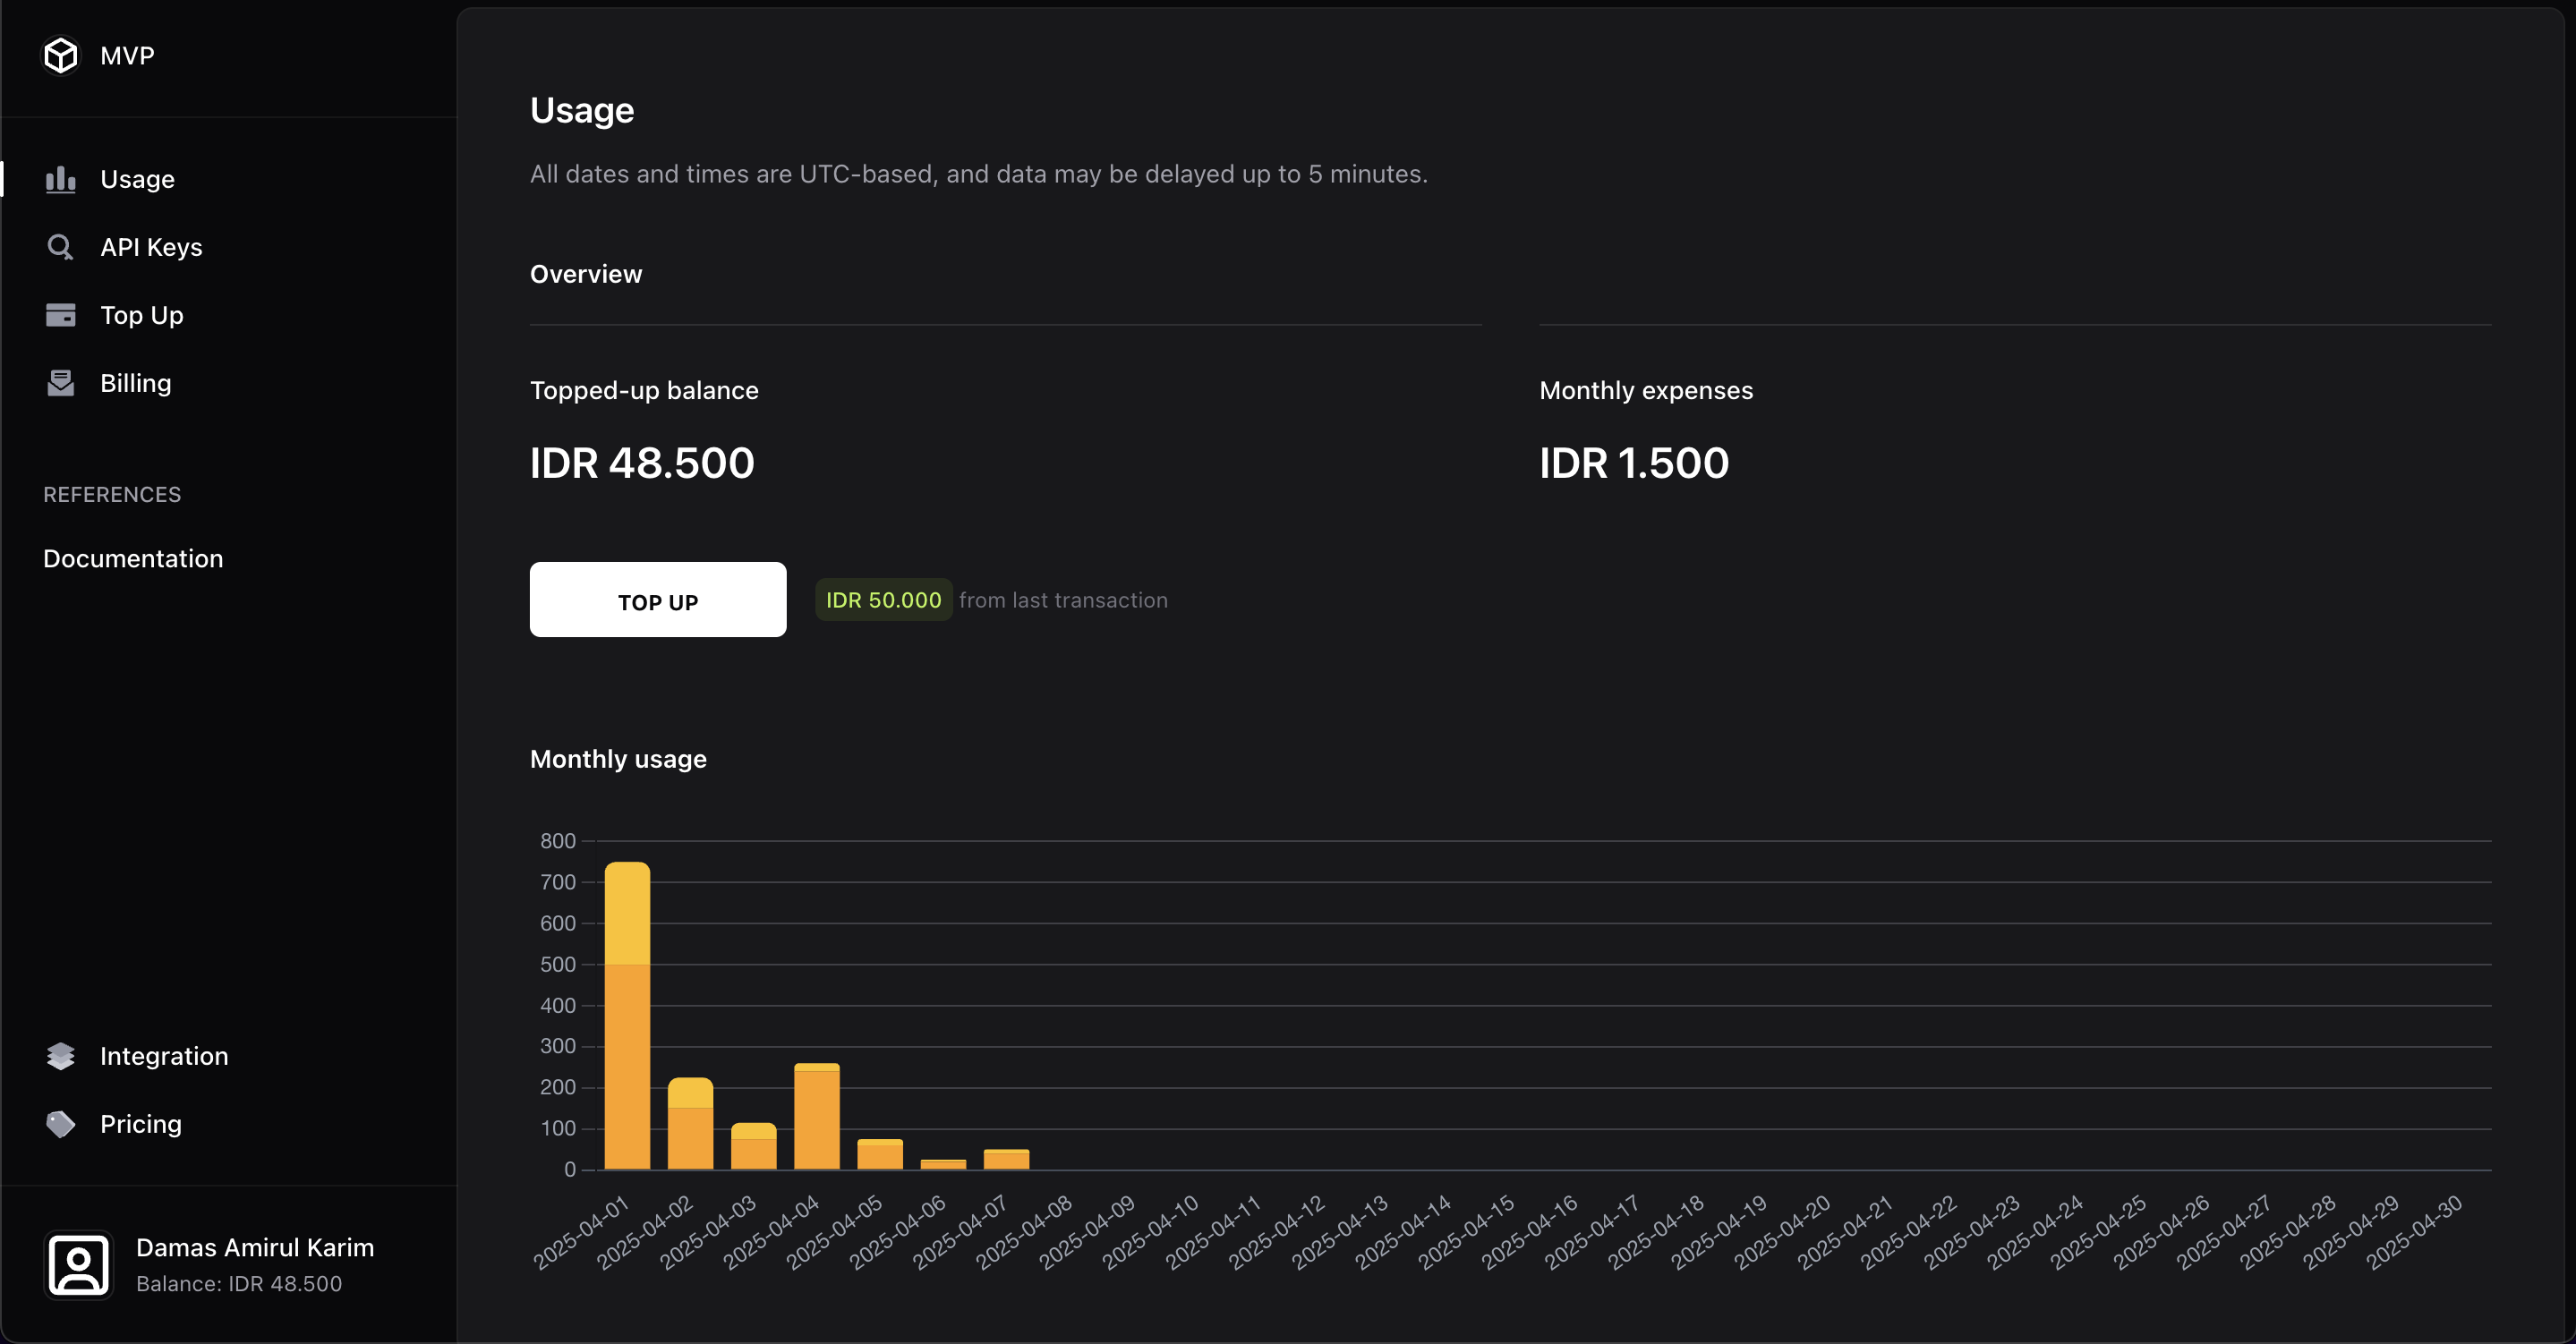Screen dimensions: 2576x1344
Task: Open Damas Amirul Karim account name
Action: pos(254,1248)
